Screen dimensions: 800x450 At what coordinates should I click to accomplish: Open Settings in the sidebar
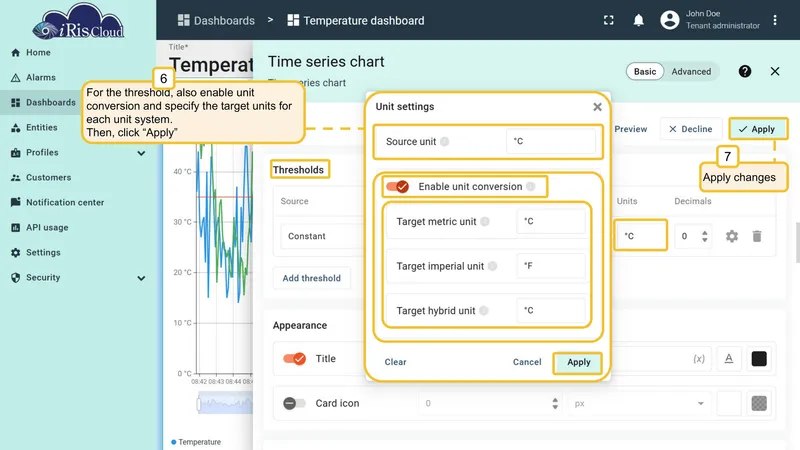coord(36,253)
